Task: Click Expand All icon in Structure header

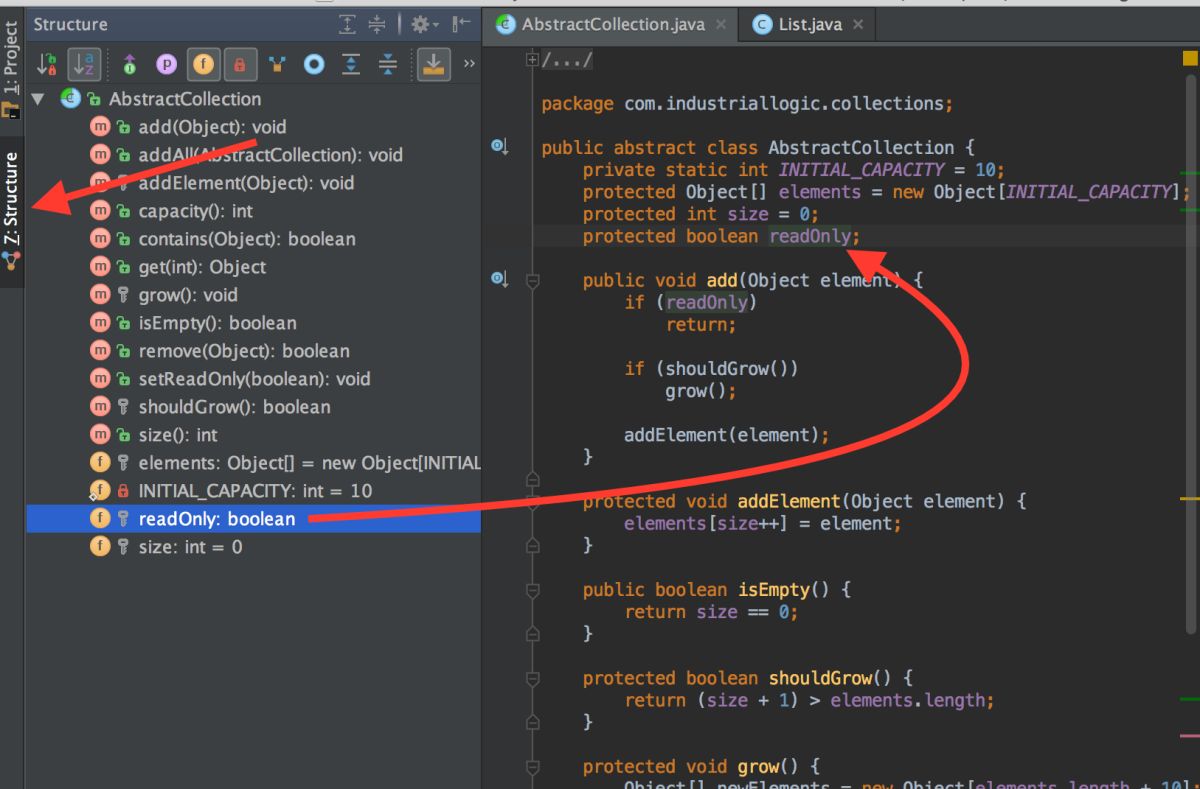Action: [x=347, y=24]
